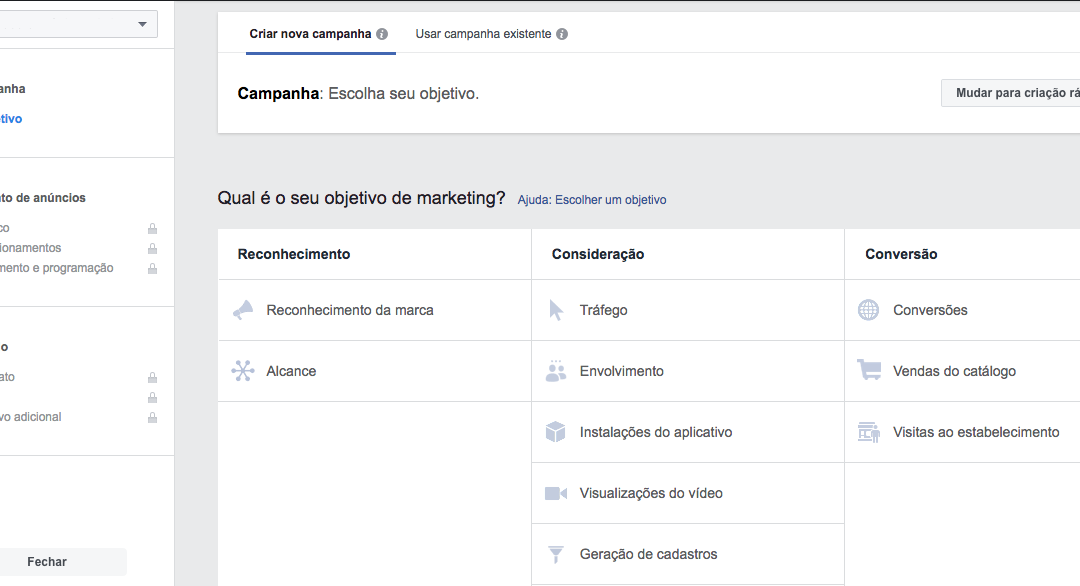The image size is (1080, 586).
Task: Pick Instalações do aplicativo objective
Action: 688,432
